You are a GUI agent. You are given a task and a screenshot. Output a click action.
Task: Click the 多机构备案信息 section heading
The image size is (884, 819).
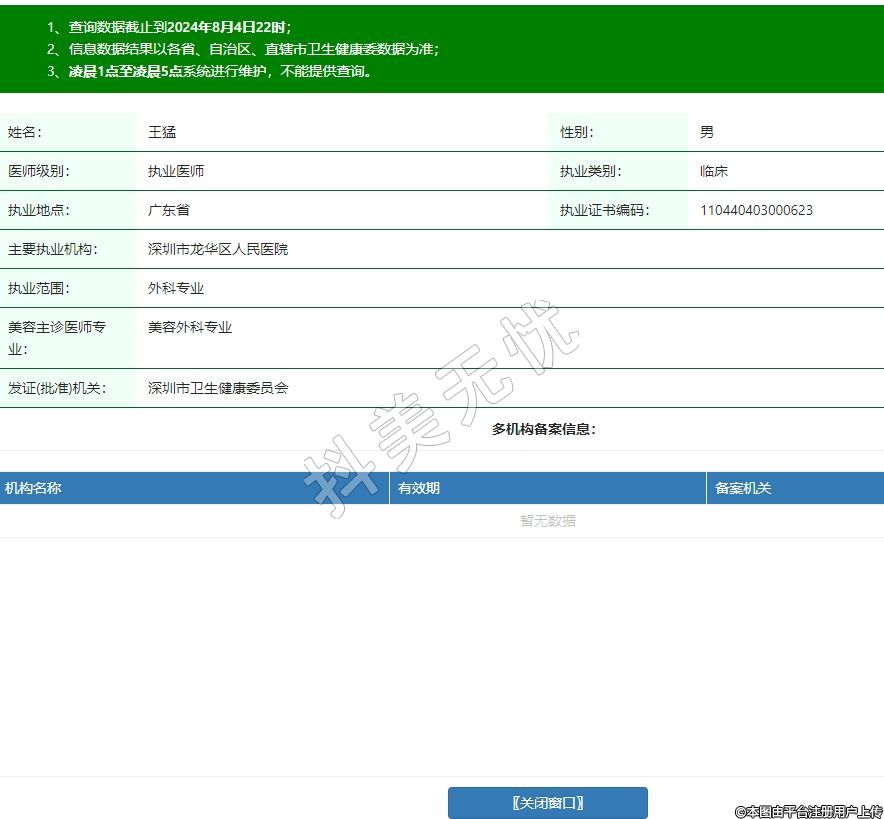(544, 429)
